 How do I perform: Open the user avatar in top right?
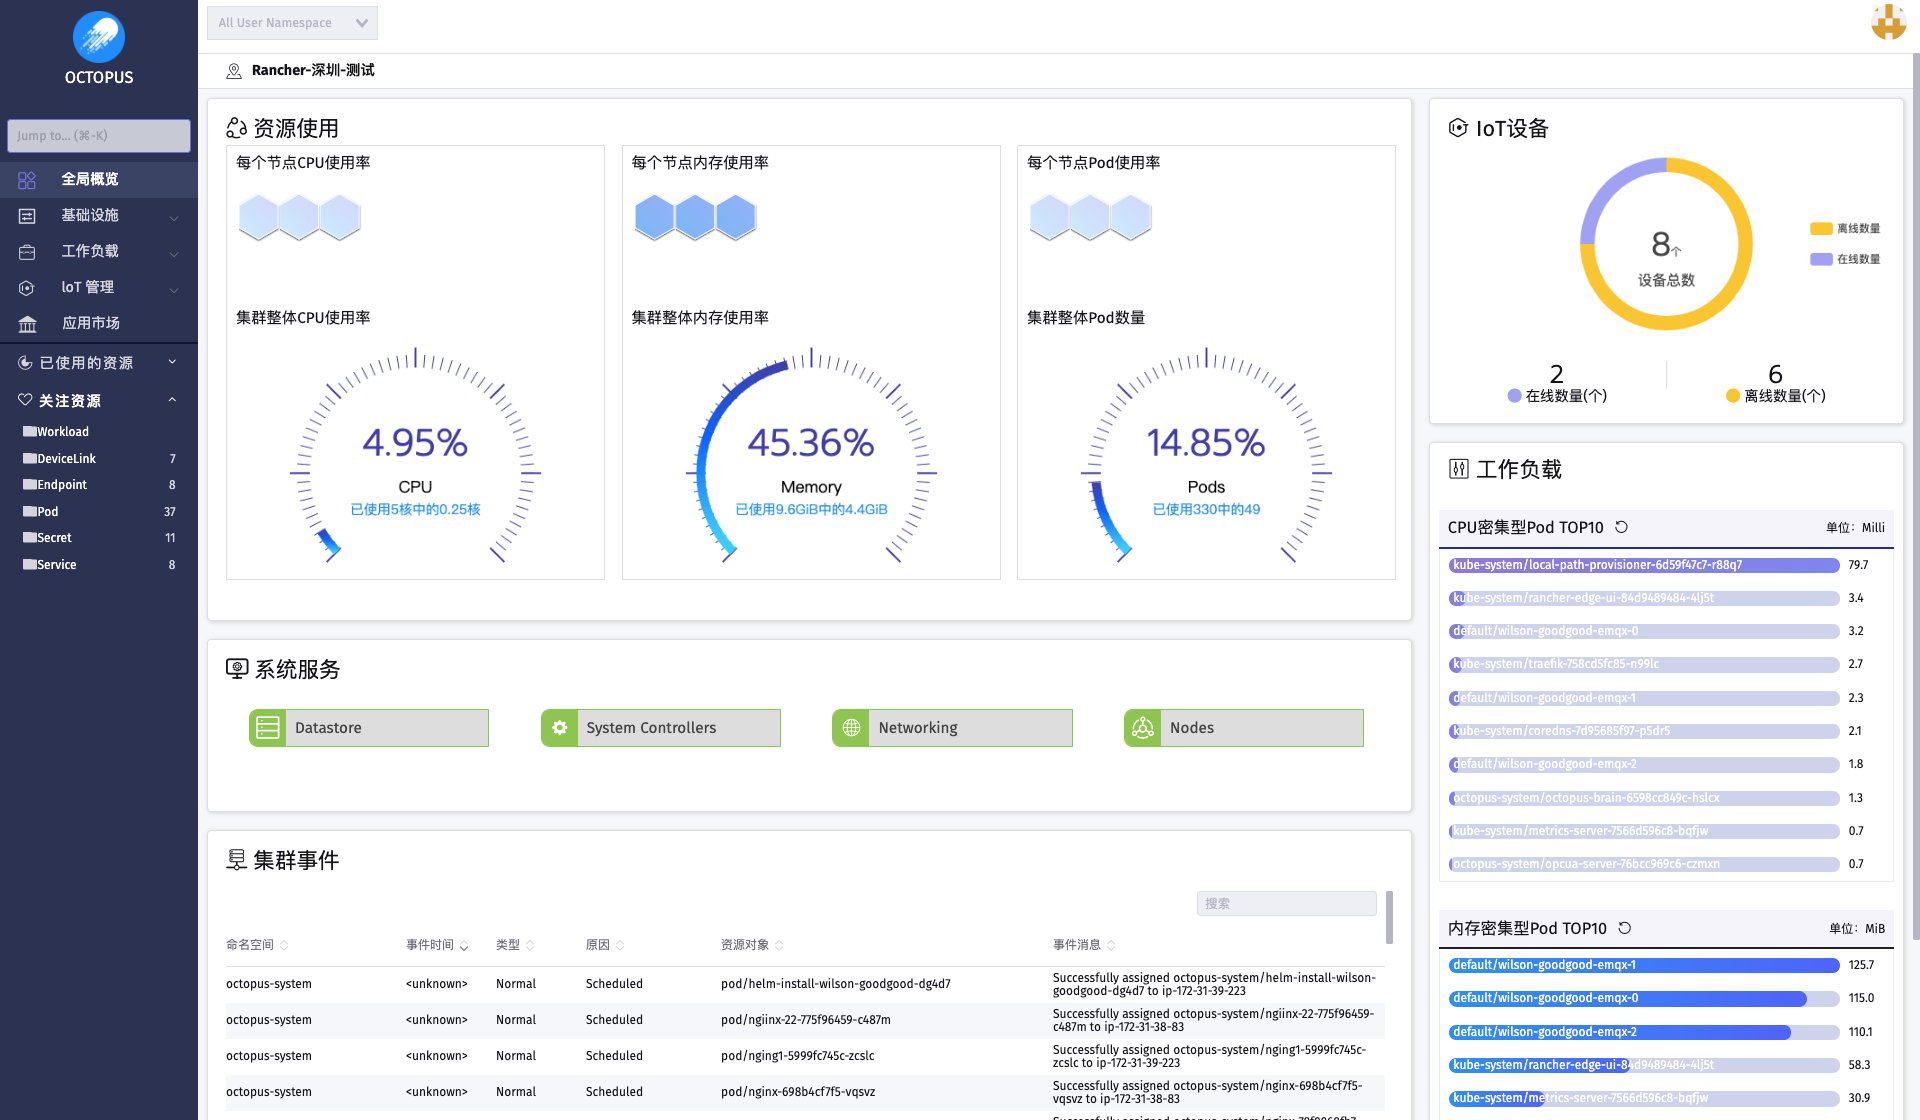click(x=1888, y=22)
